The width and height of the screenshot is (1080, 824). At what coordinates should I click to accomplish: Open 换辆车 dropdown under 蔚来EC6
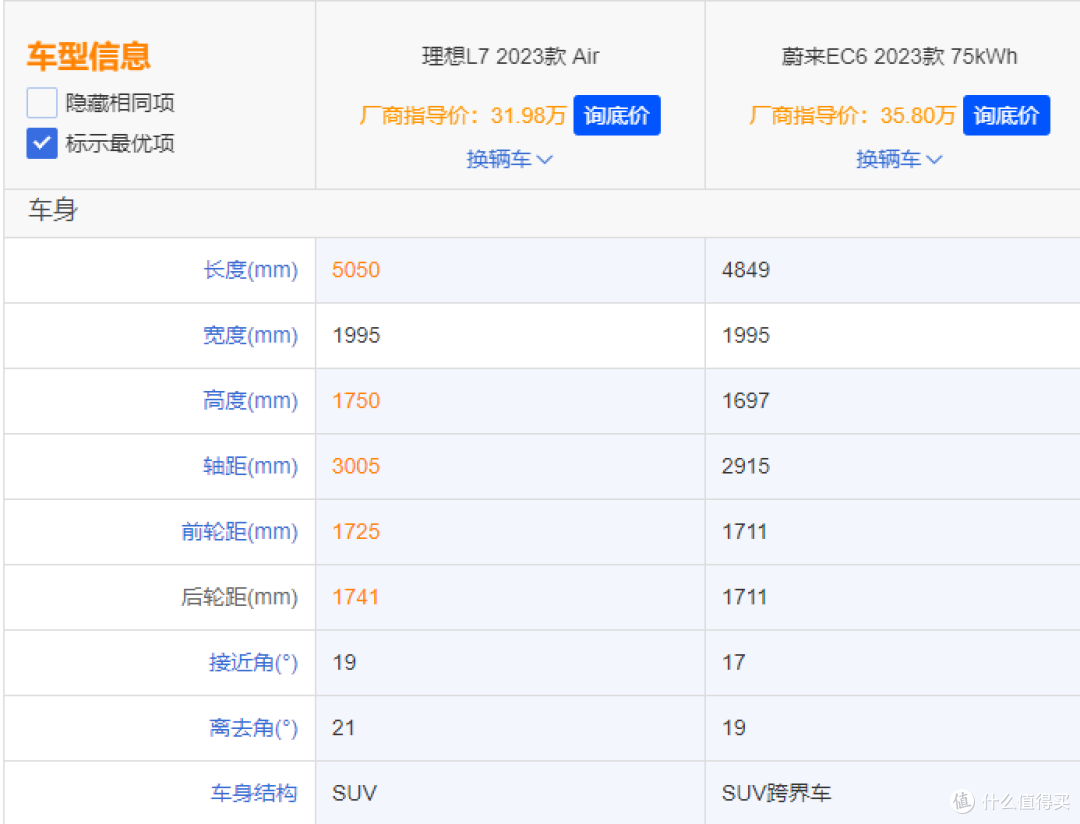tap(899, 159)
